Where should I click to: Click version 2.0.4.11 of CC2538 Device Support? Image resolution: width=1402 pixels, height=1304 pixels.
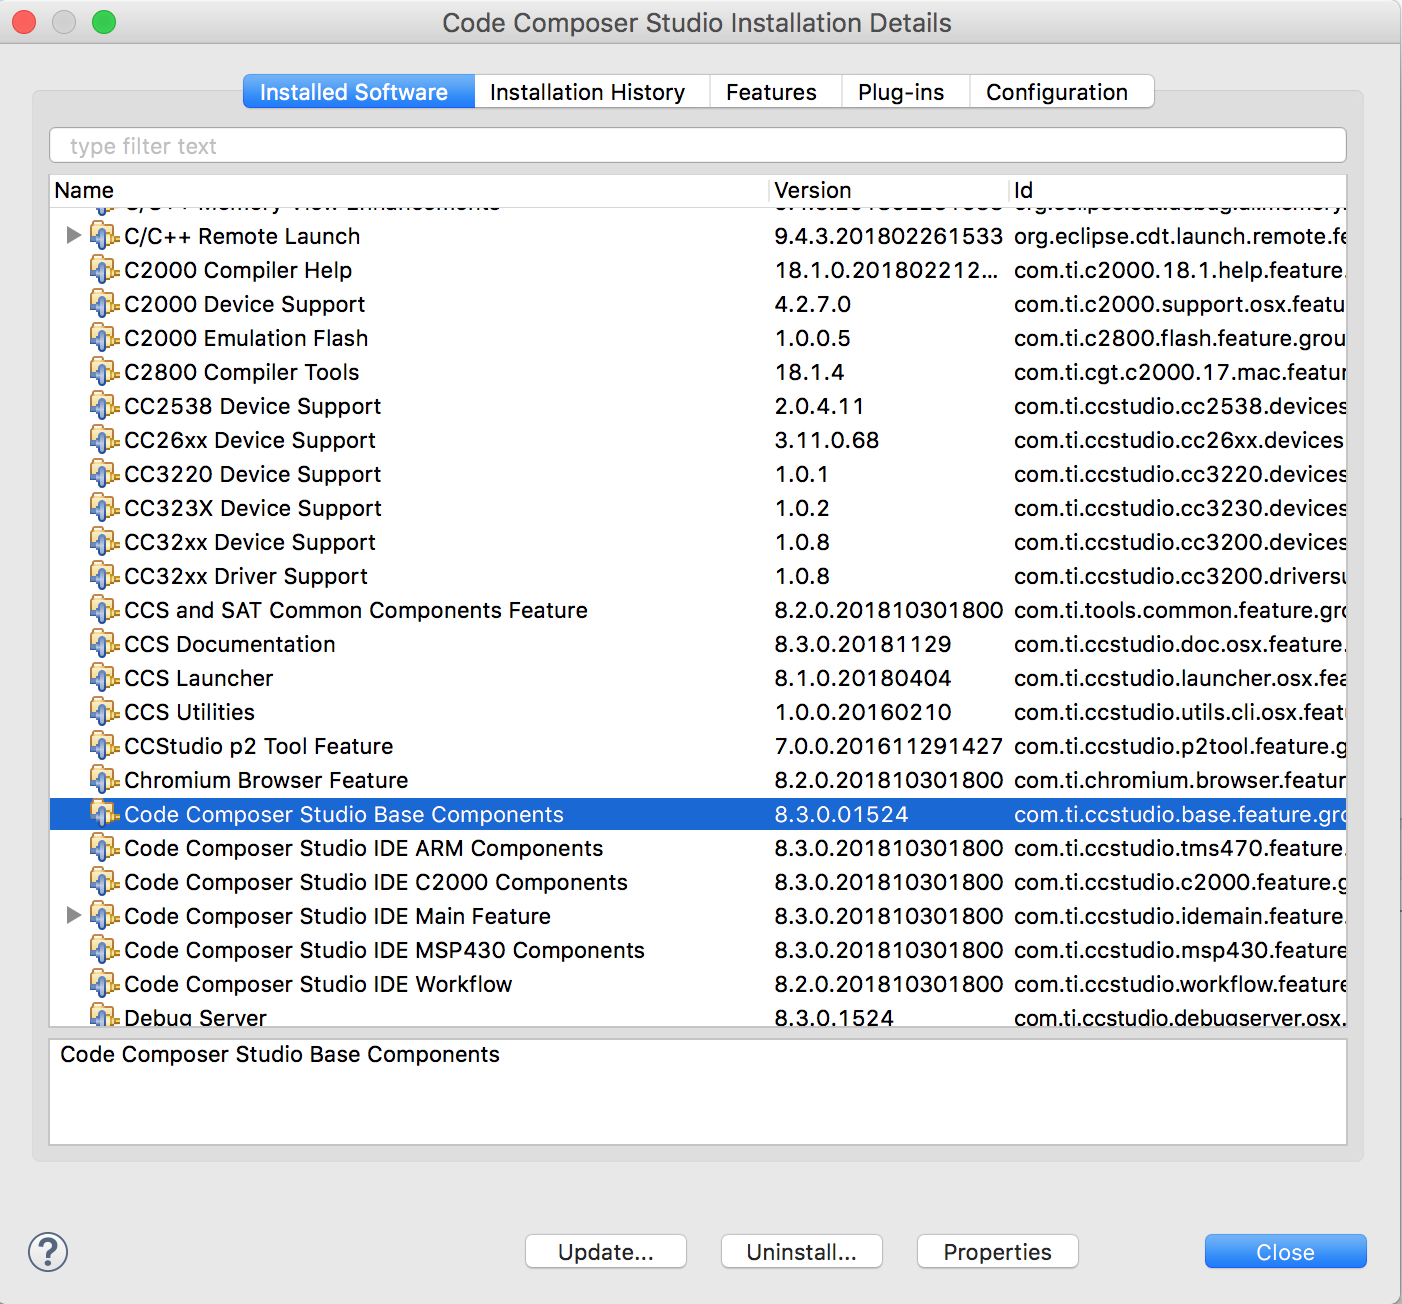[x=820, y=406]
